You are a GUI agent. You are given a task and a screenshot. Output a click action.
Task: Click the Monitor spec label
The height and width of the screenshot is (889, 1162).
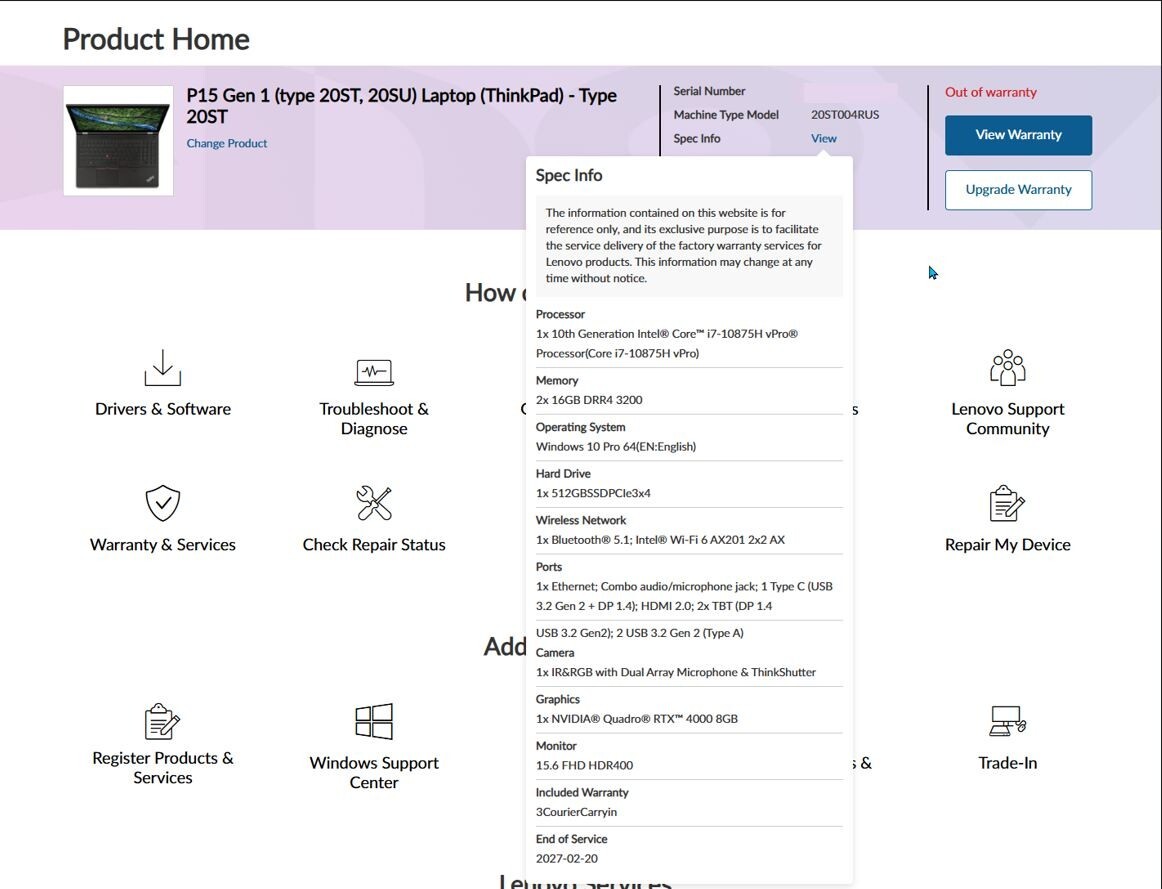tap(556, 747)
